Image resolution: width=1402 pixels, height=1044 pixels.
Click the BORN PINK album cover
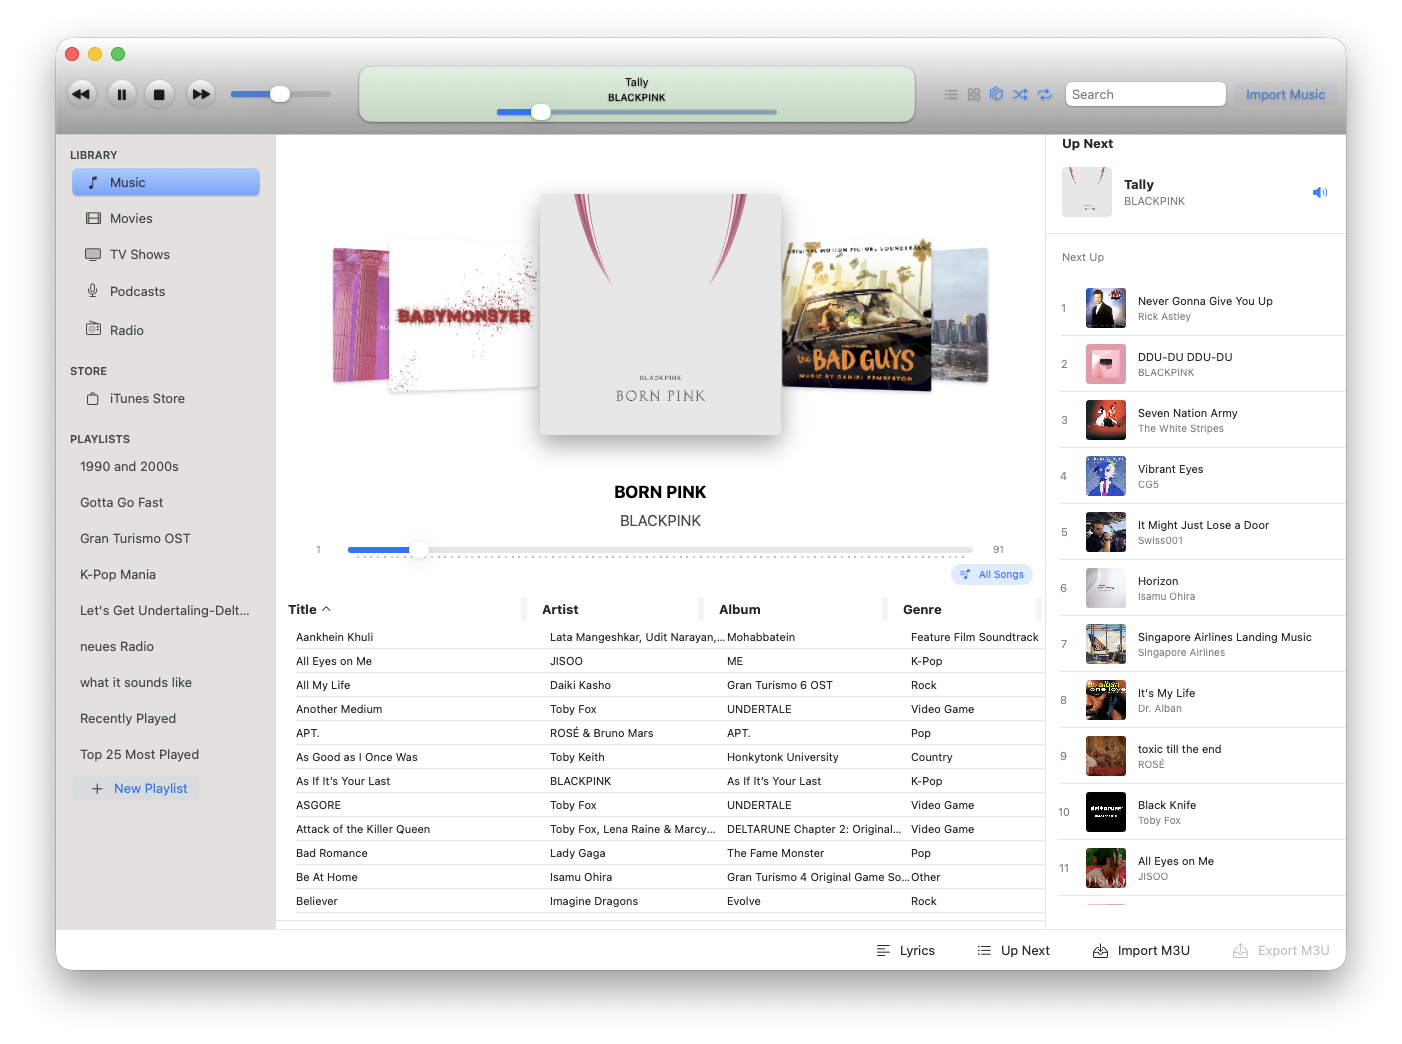pos(660,314)
